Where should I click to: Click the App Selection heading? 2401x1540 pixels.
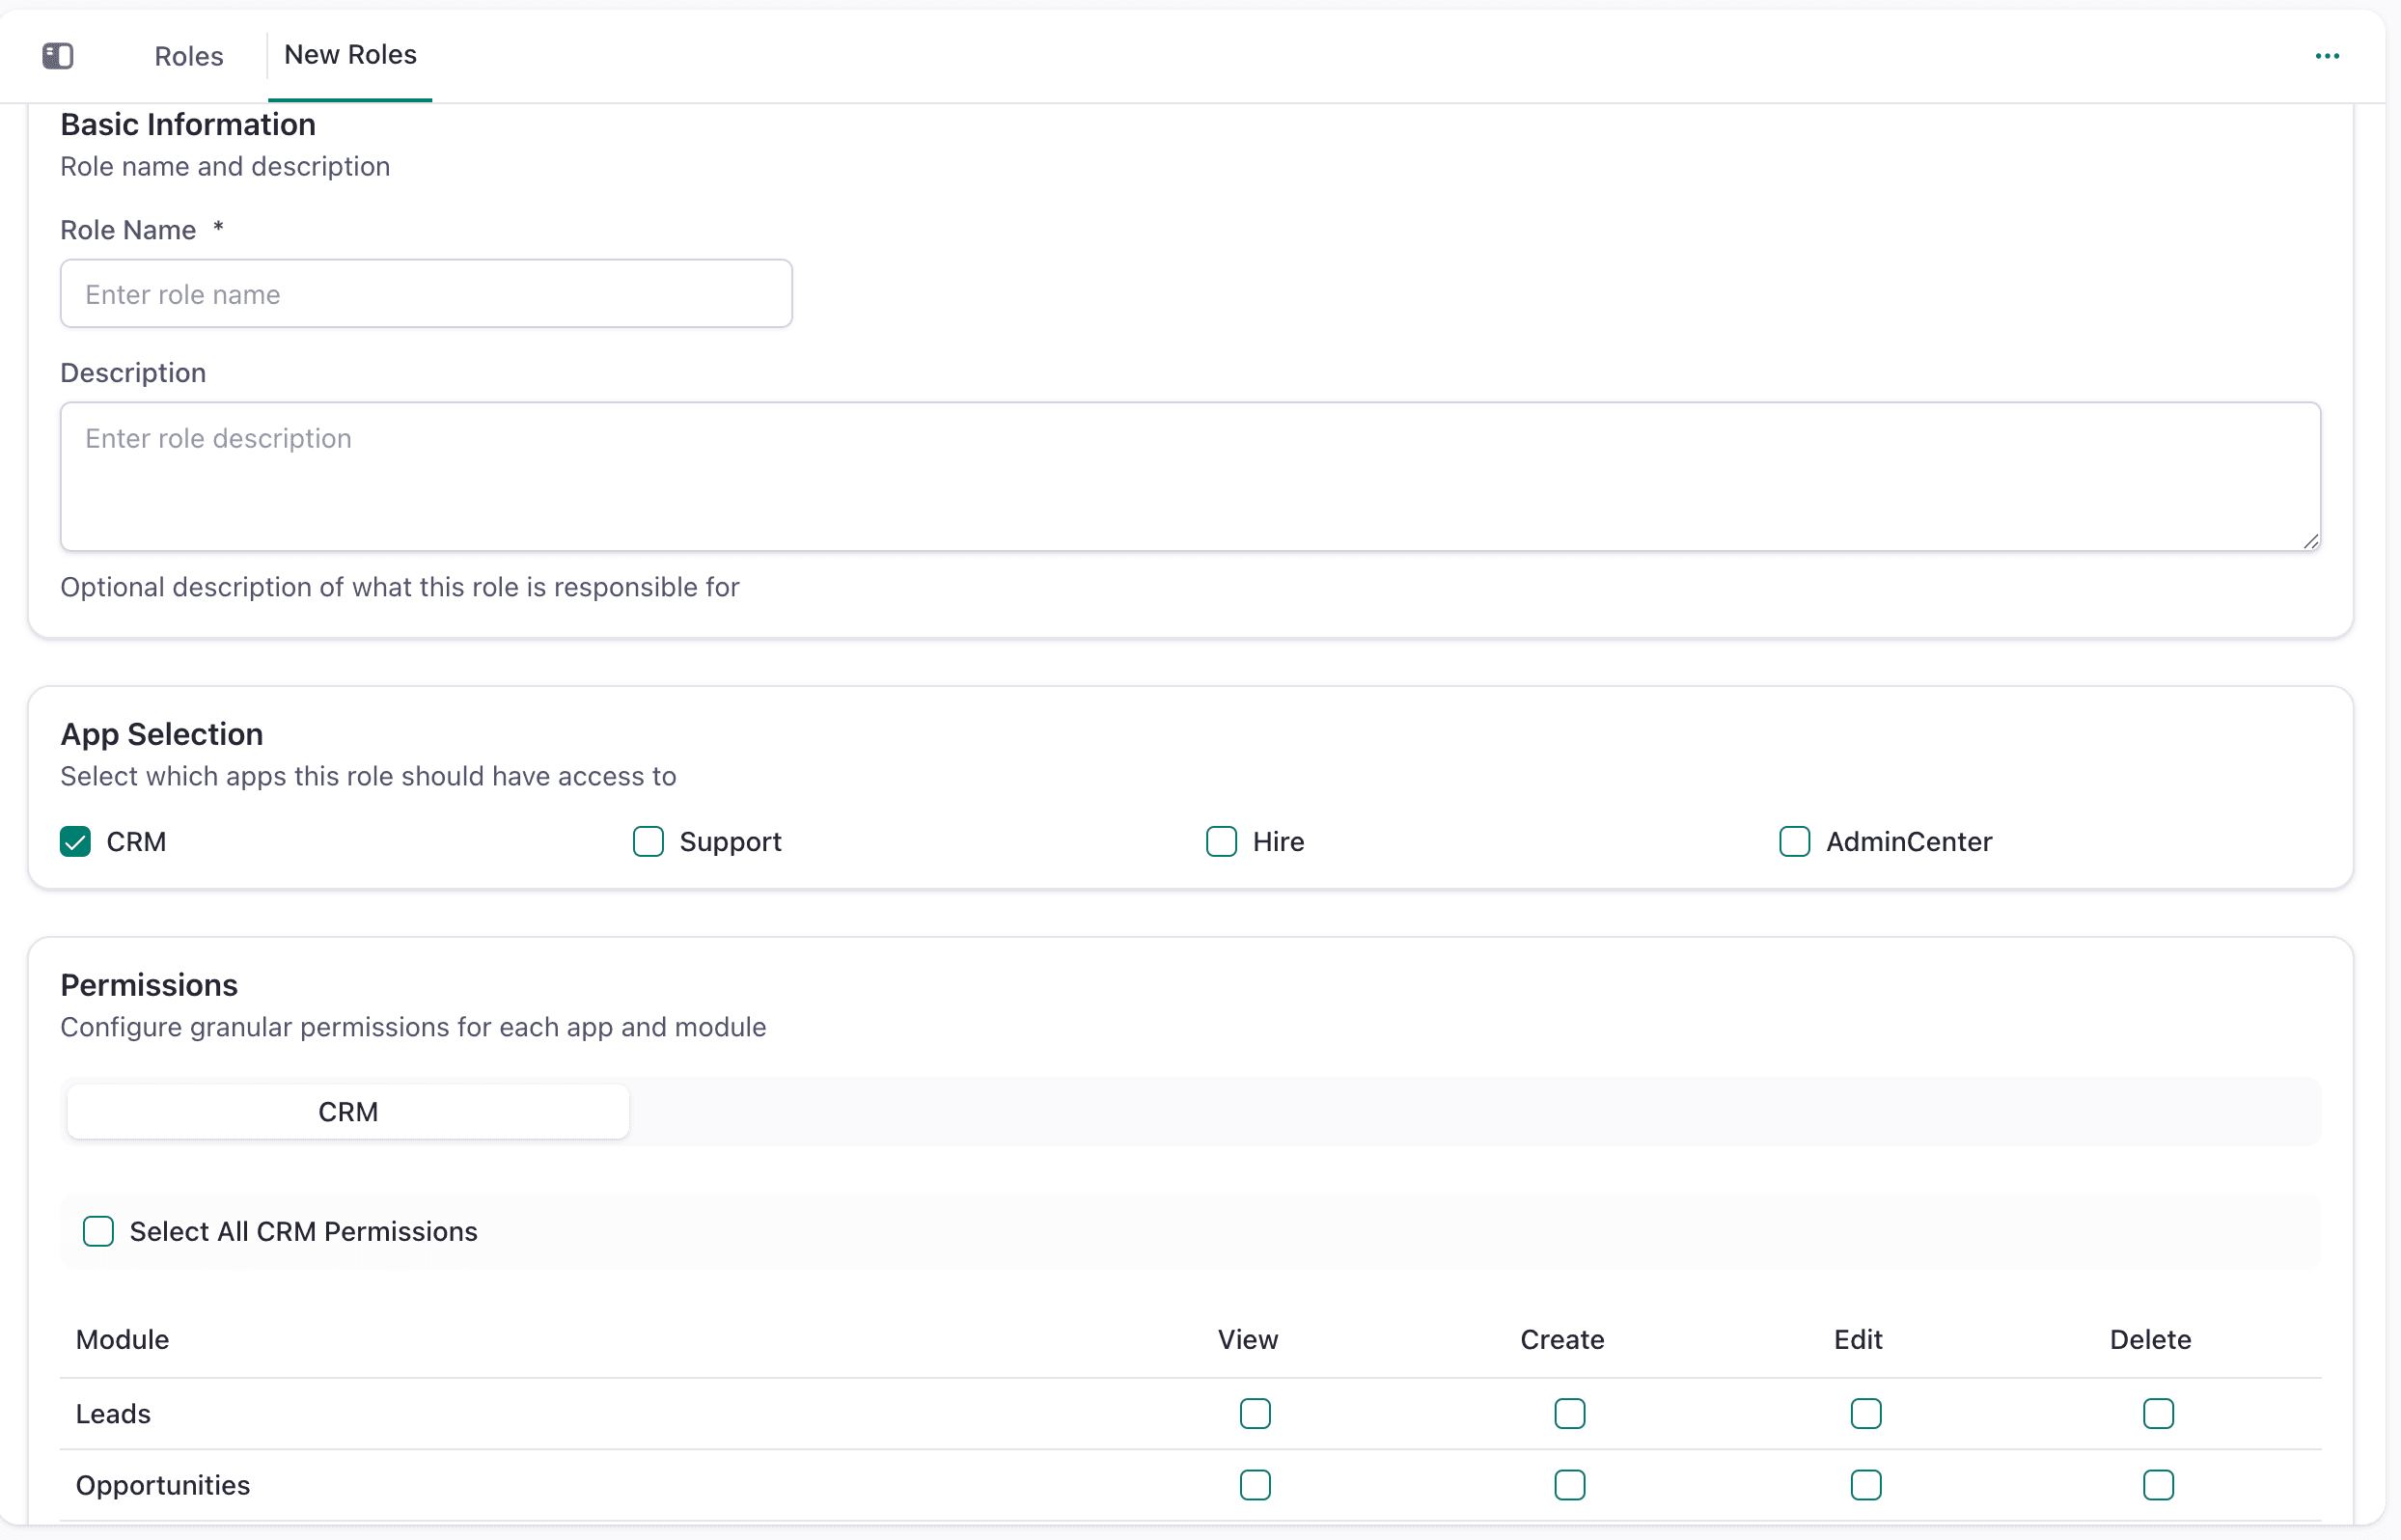pos(162,735)
